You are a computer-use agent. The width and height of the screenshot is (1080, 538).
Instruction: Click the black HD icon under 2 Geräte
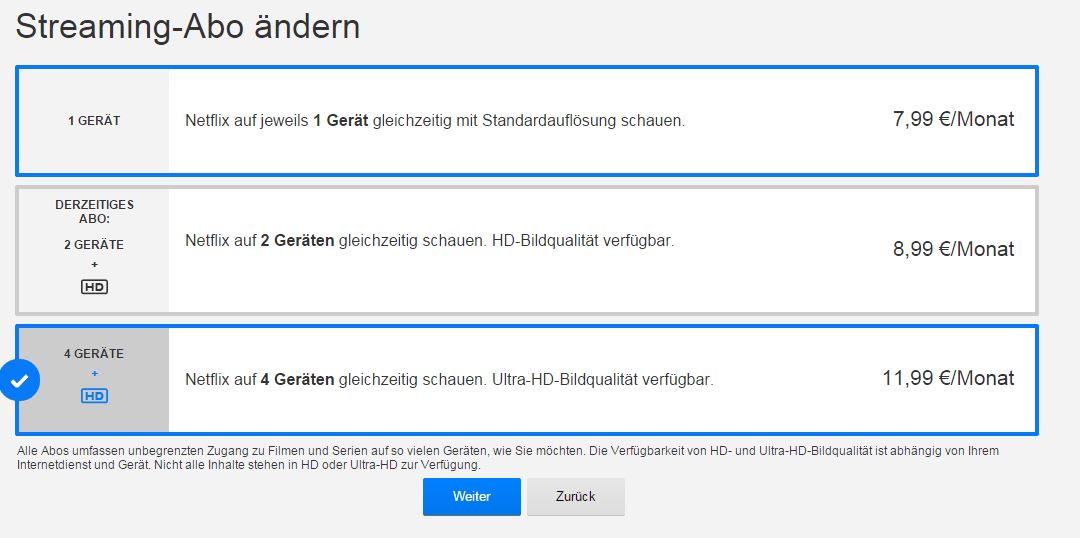point(94,287)
